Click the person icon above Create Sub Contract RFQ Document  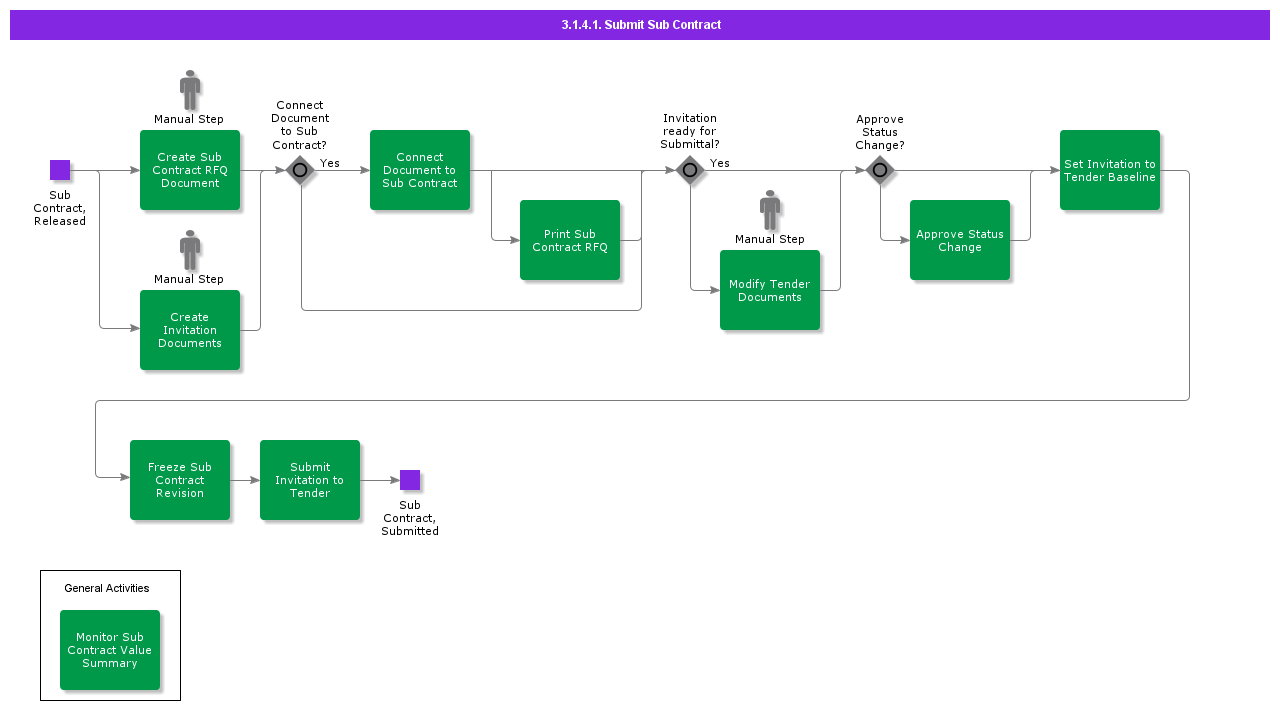pyautogui.click(x=190, y=90)
